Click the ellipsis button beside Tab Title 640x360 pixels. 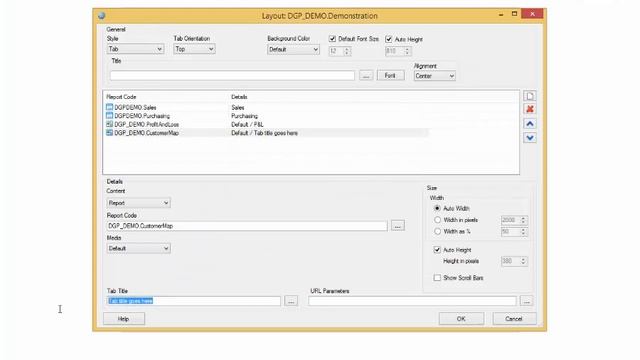(x=291, y=301)
